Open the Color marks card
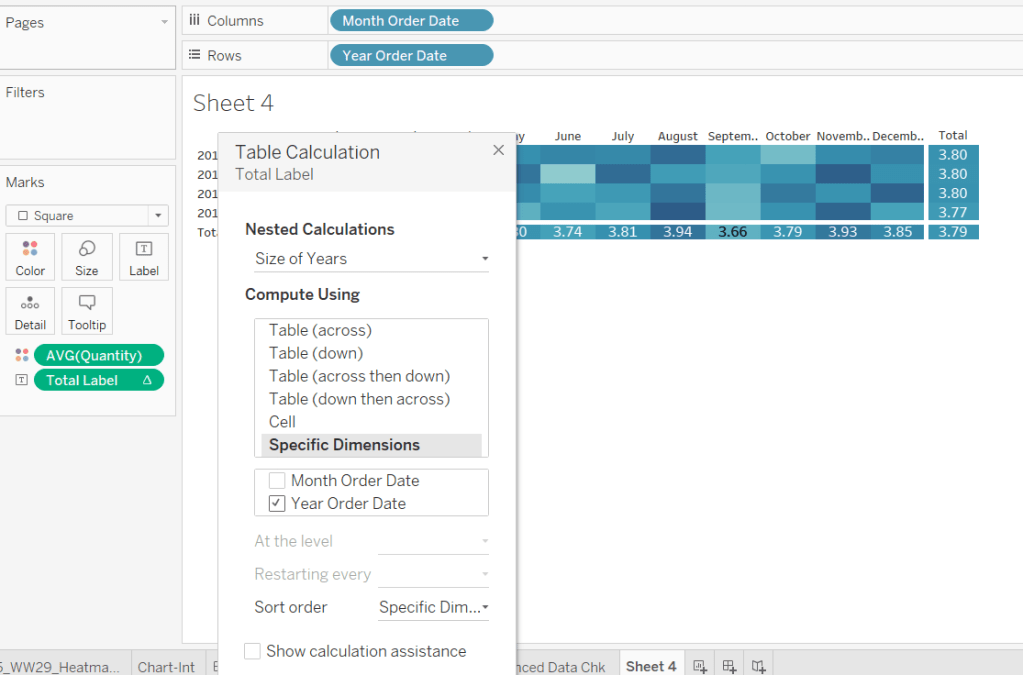The width and height of the screenshot is (1023, 675). point(30,256)
